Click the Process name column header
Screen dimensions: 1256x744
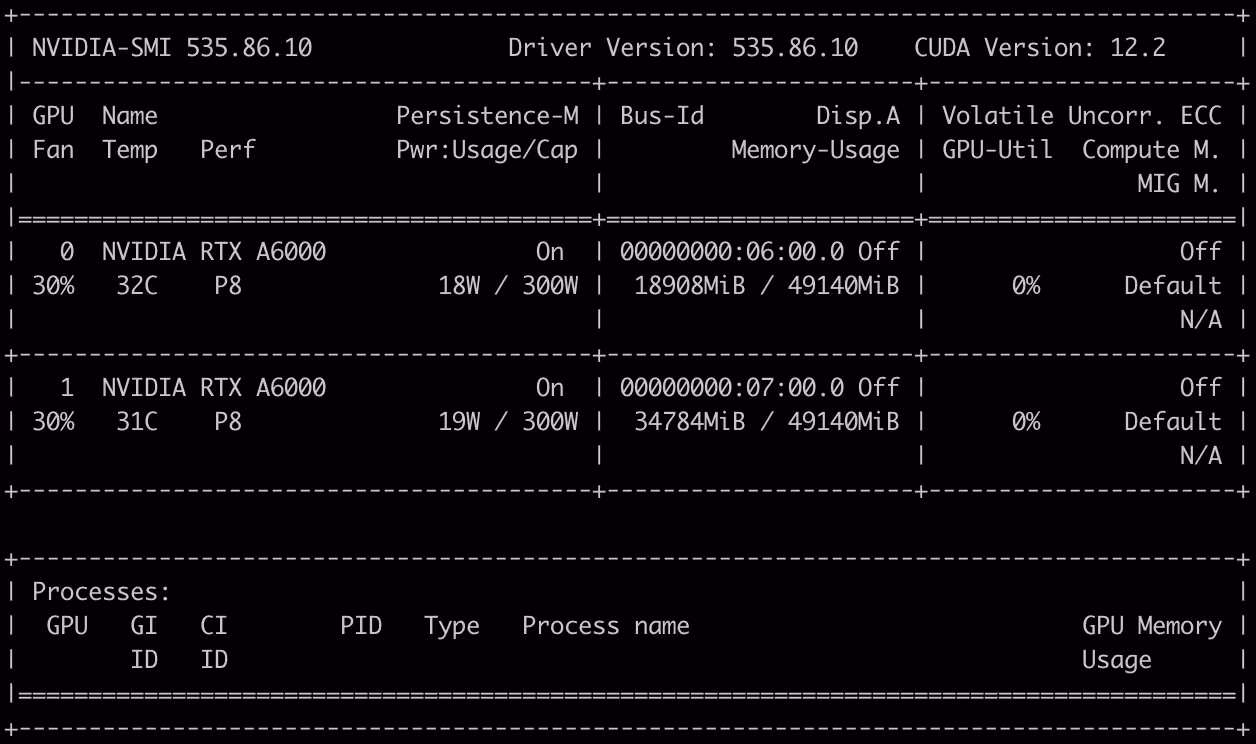click(x=606, y=626)
